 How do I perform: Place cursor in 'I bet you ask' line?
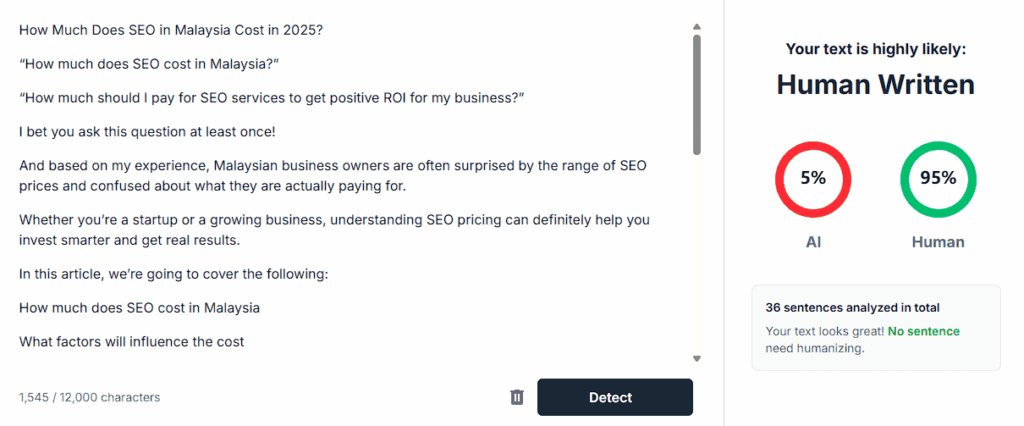pos(138,131)
